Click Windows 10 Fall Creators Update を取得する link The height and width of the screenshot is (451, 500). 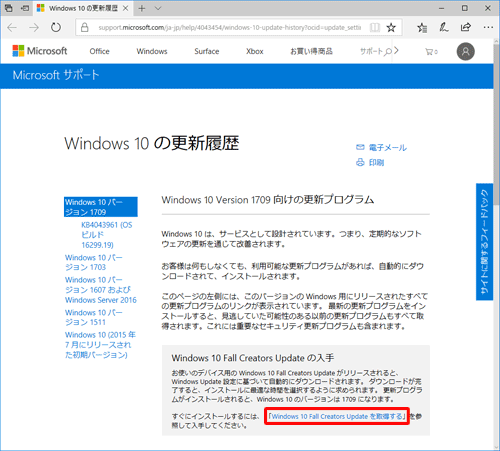(x=337, y=416)
